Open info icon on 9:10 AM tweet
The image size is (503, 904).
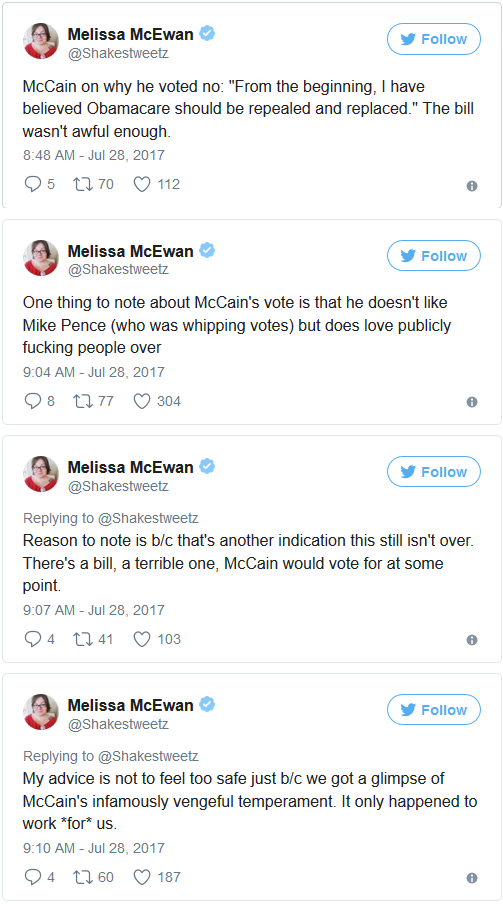point(472,878)
